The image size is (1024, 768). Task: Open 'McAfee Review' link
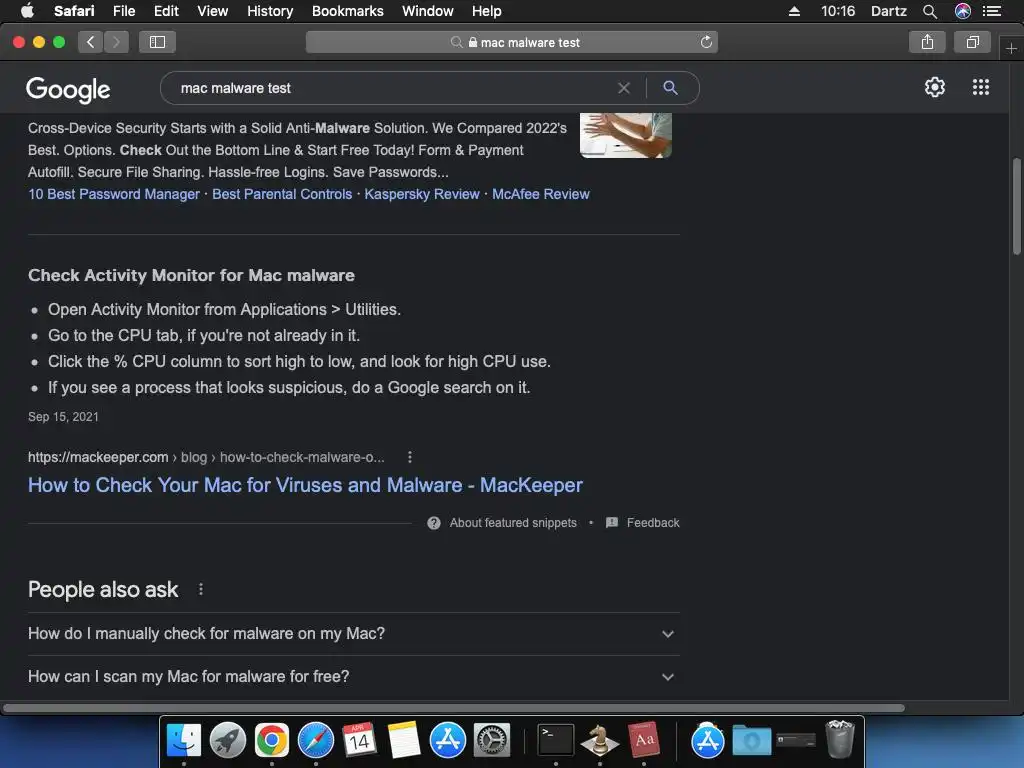[x=541, y=194]
